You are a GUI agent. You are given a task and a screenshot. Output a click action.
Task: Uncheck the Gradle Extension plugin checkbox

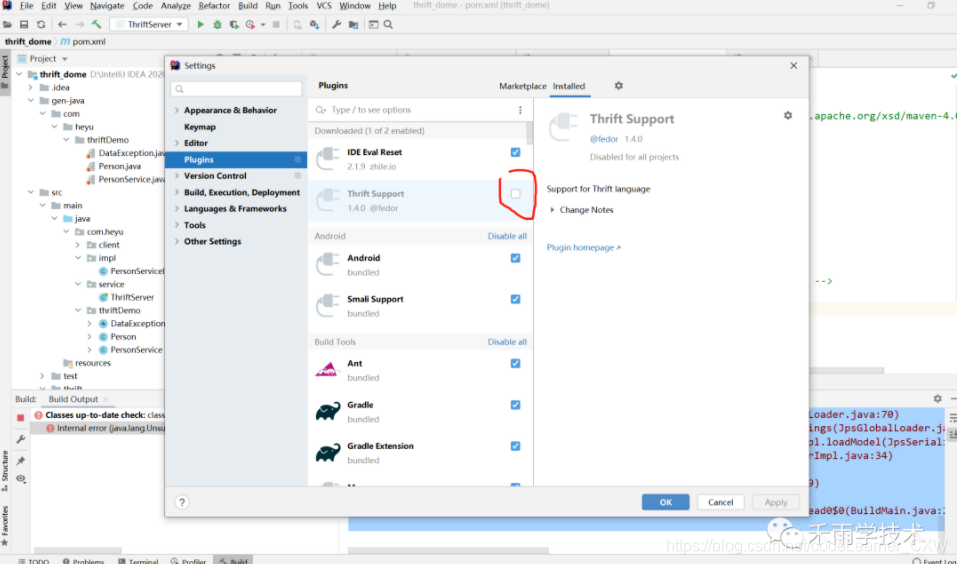click(516, 446)
